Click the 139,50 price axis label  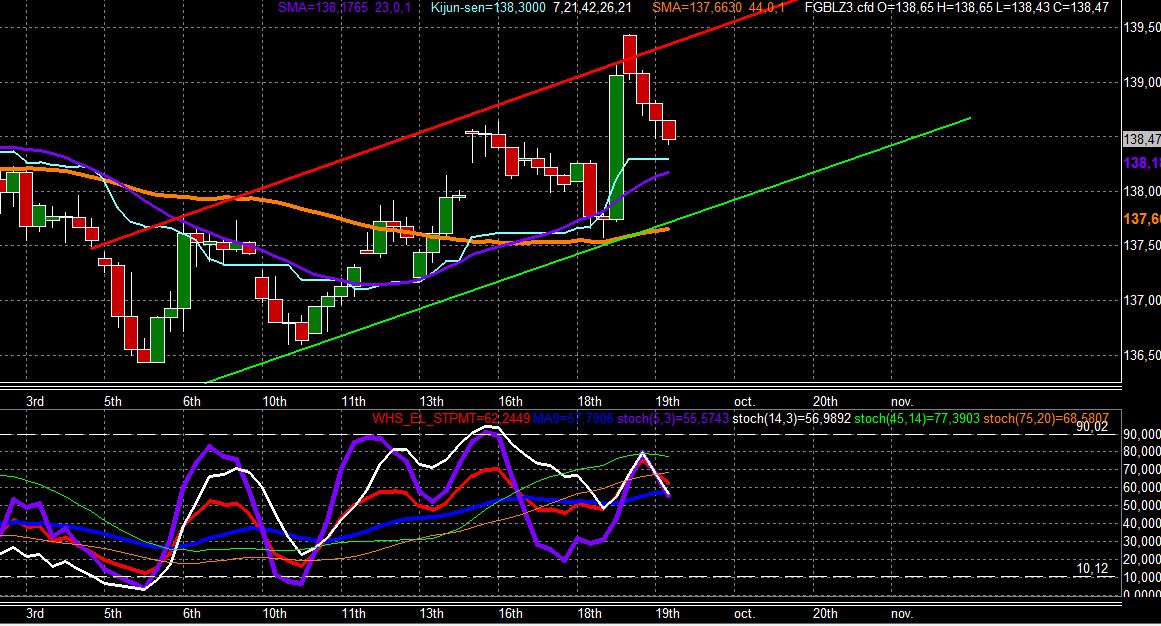[1142, 27]
